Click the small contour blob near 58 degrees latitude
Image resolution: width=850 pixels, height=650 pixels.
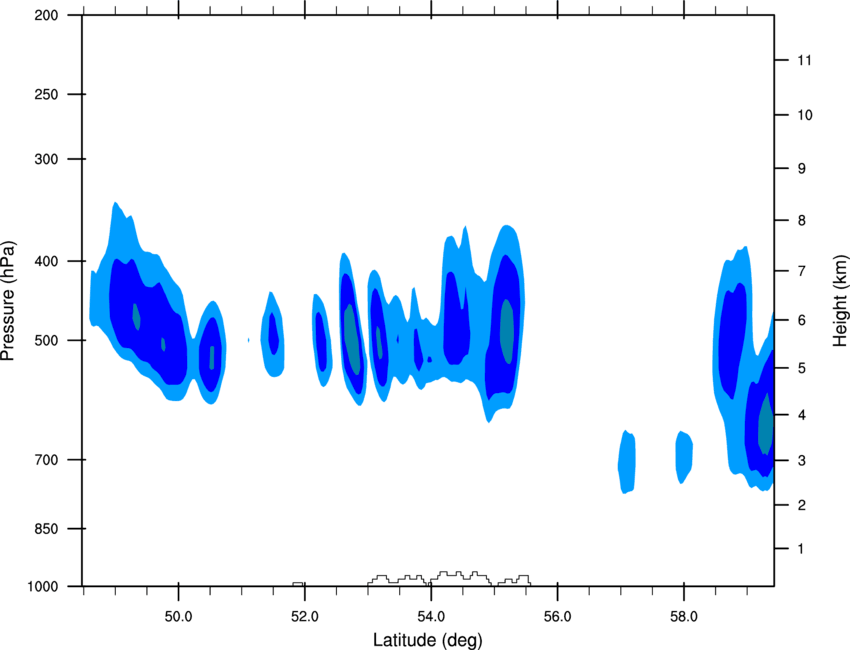point(684,457)
